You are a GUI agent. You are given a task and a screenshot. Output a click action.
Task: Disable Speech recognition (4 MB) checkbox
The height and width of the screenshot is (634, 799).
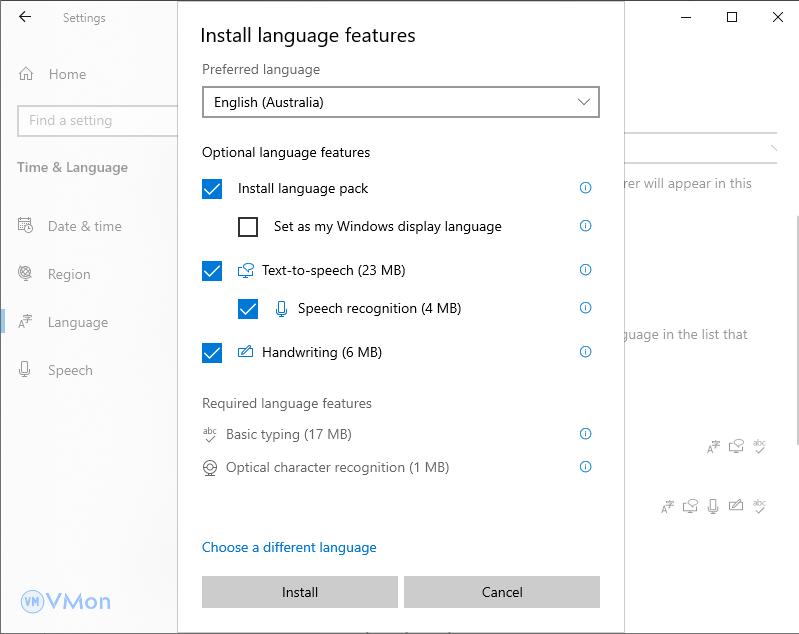pos(248,309)
